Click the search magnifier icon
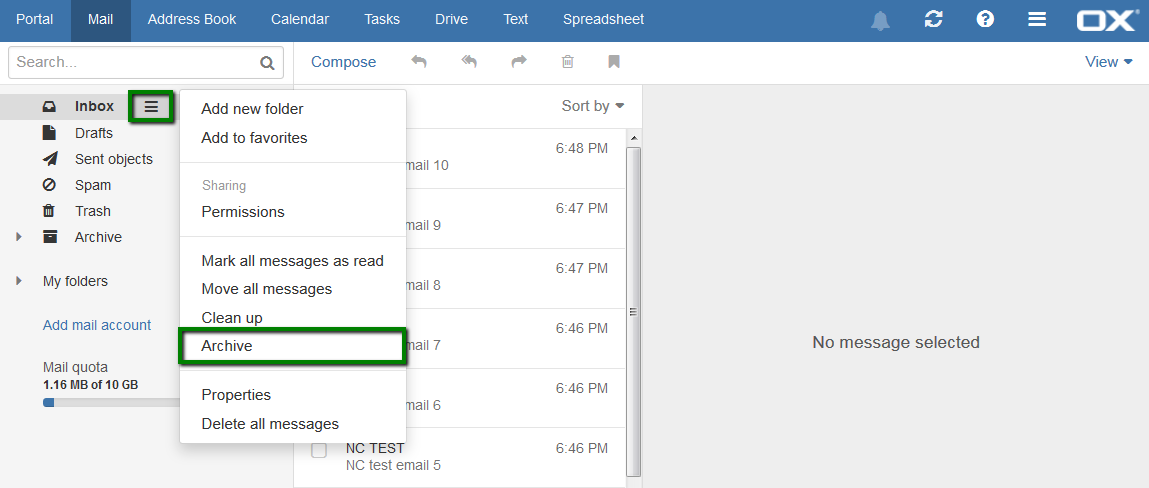The width and height of the screenshot is (1149, 488). pyautogui.click(x=267, y=63)
